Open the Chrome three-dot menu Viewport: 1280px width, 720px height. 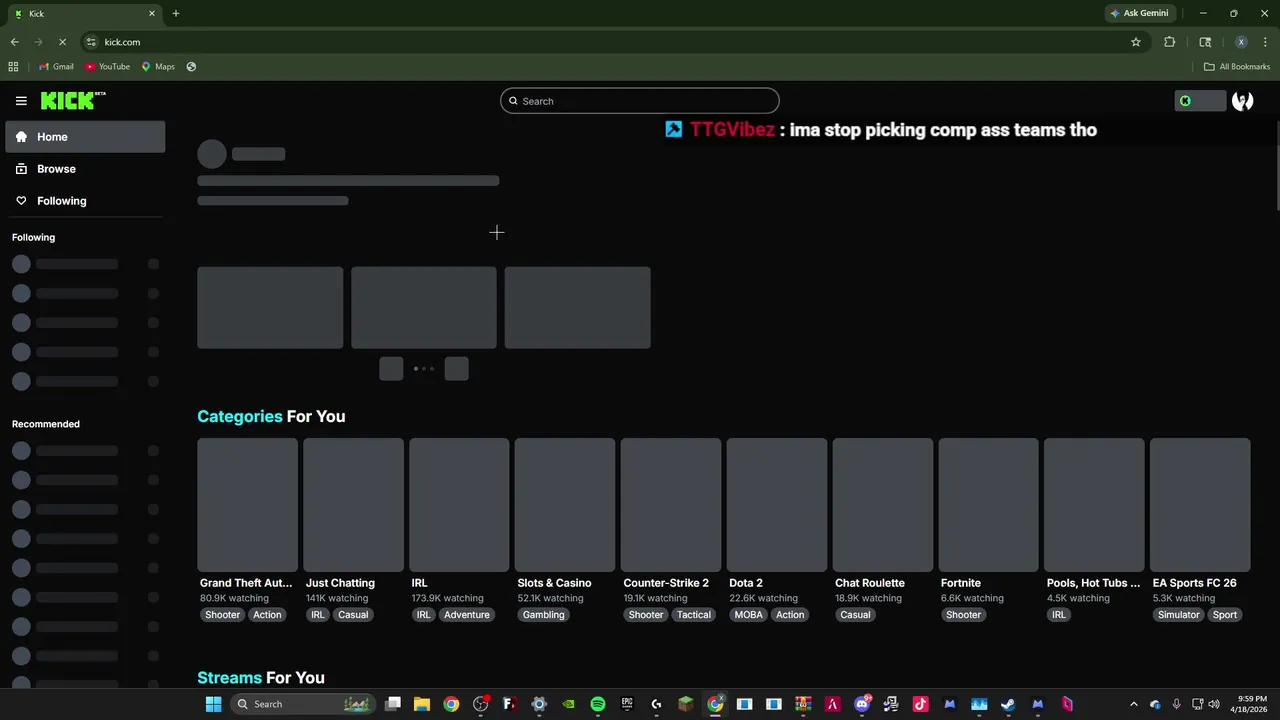1266,42
